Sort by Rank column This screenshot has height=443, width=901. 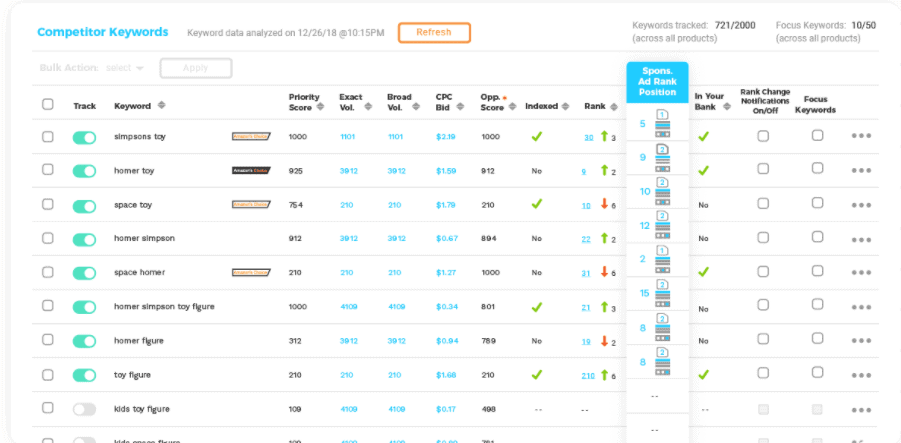point(614,106)
